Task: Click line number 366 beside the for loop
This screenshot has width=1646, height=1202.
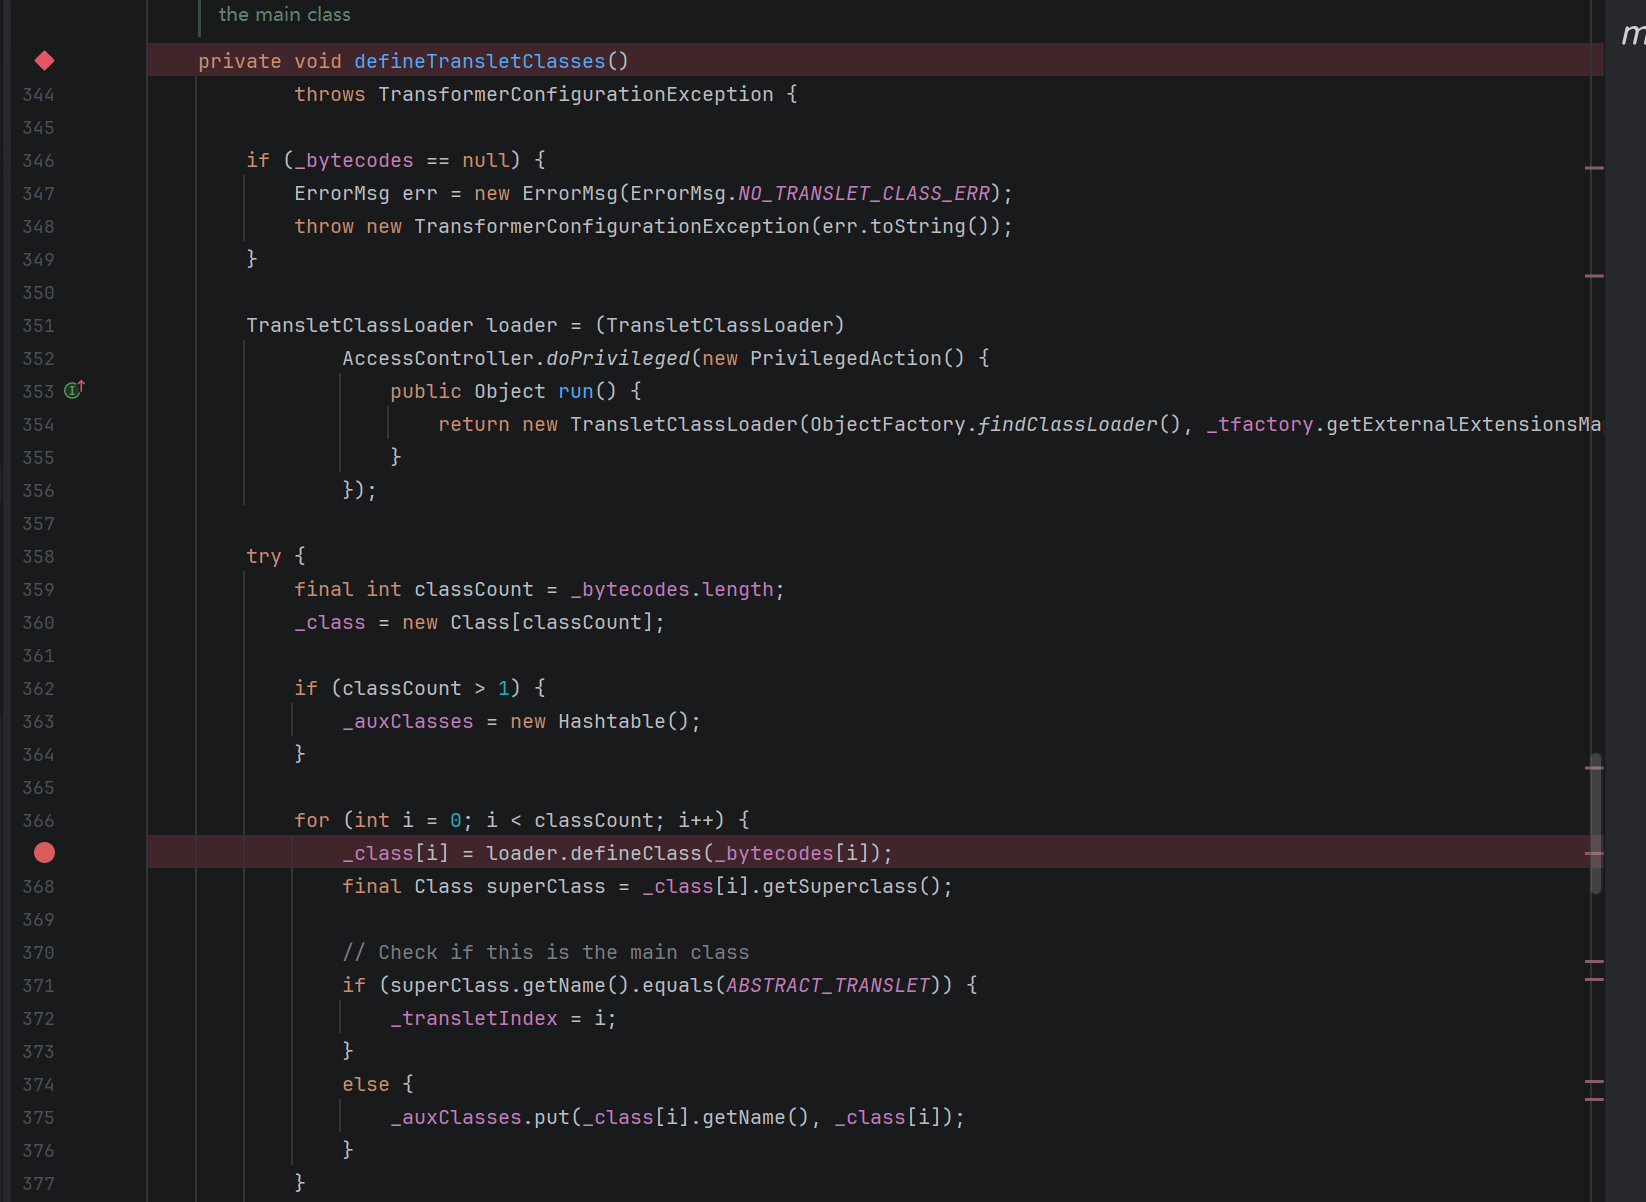Action: [38, 821]
